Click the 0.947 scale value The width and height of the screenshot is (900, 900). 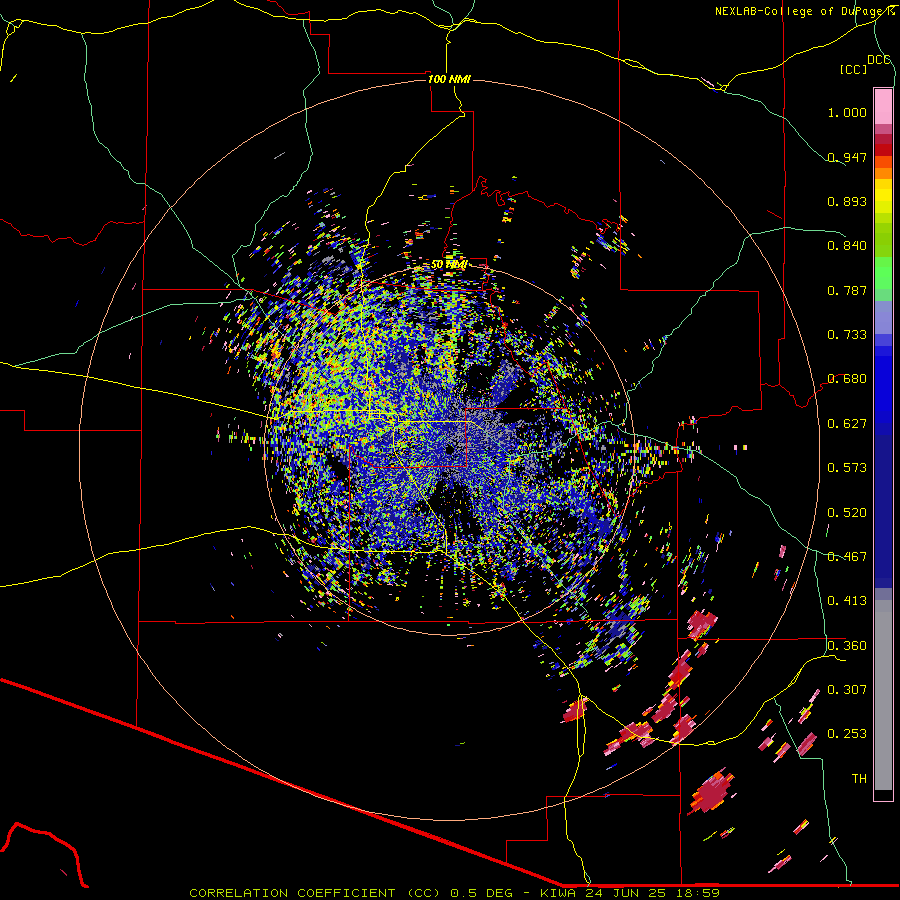point(847,157)
